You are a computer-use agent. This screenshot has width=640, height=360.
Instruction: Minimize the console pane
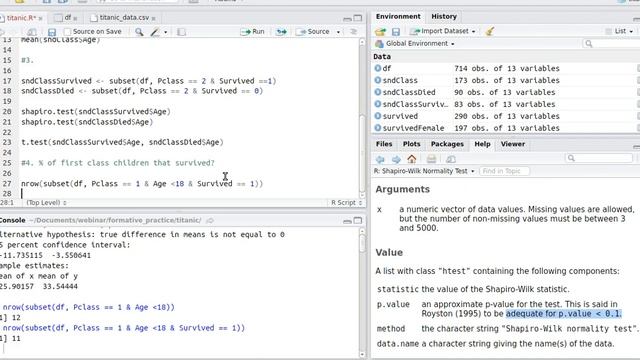coord(347,221)
